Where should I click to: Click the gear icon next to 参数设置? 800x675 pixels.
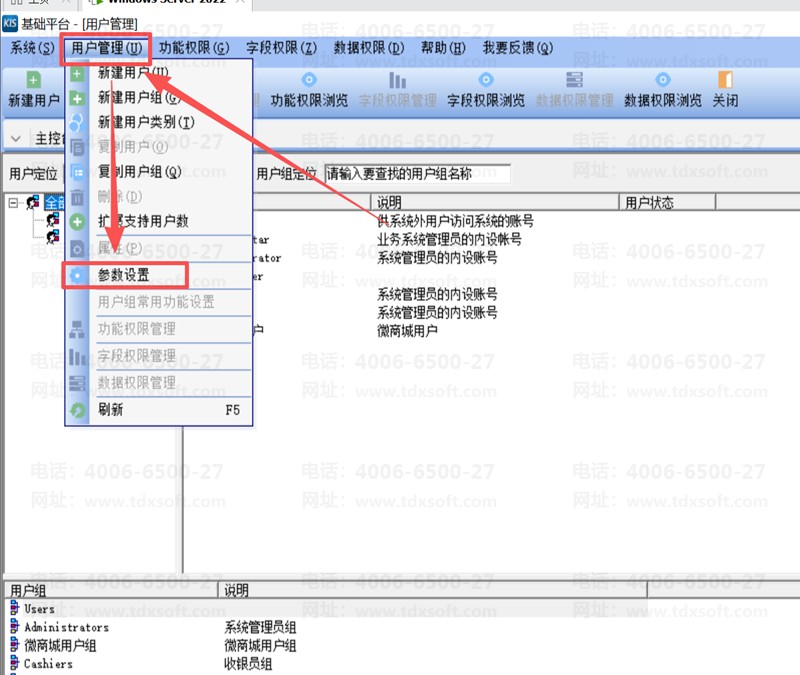point(77,275)
